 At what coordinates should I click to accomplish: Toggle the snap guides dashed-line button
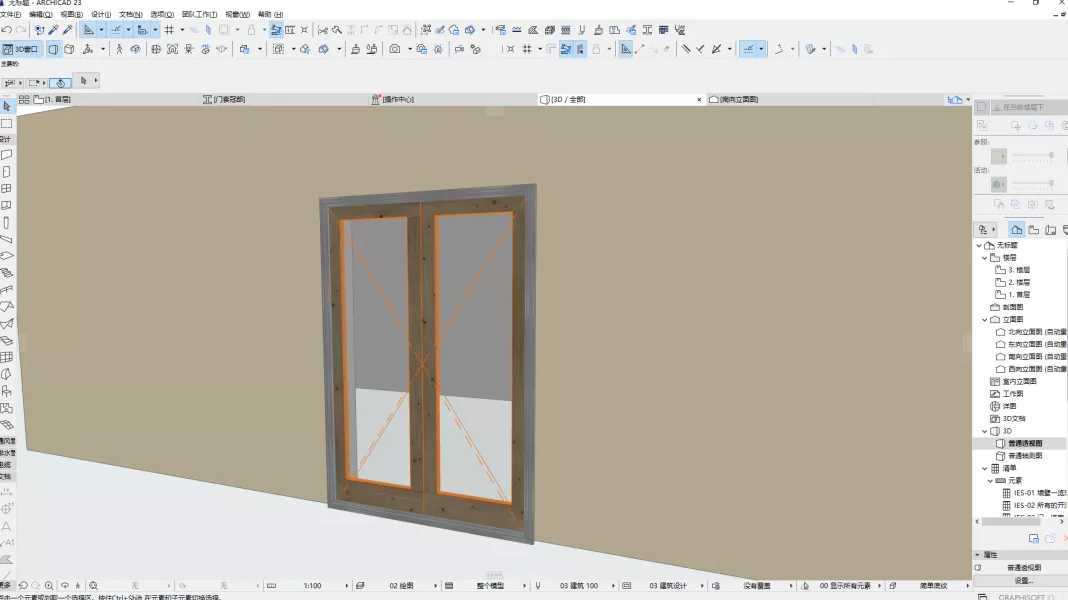click(x=116, y=30)
